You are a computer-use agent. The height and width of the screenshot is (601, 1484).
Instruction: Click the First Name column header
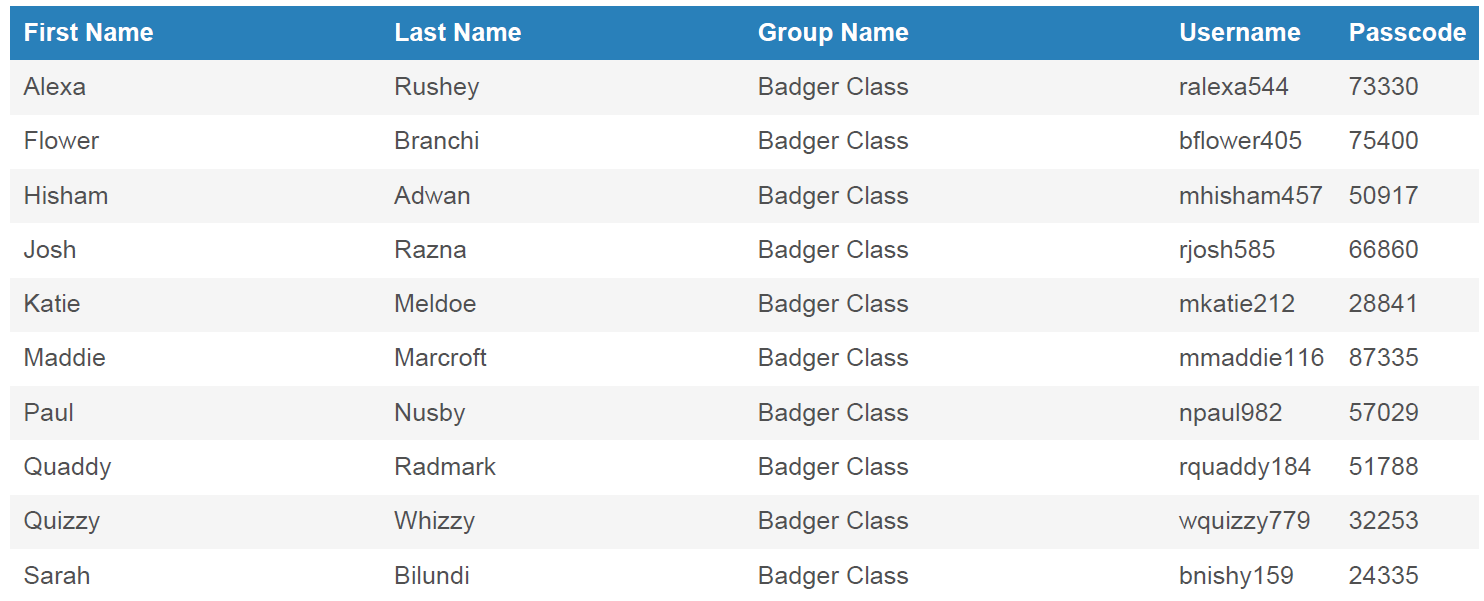[x=88, y=33]
